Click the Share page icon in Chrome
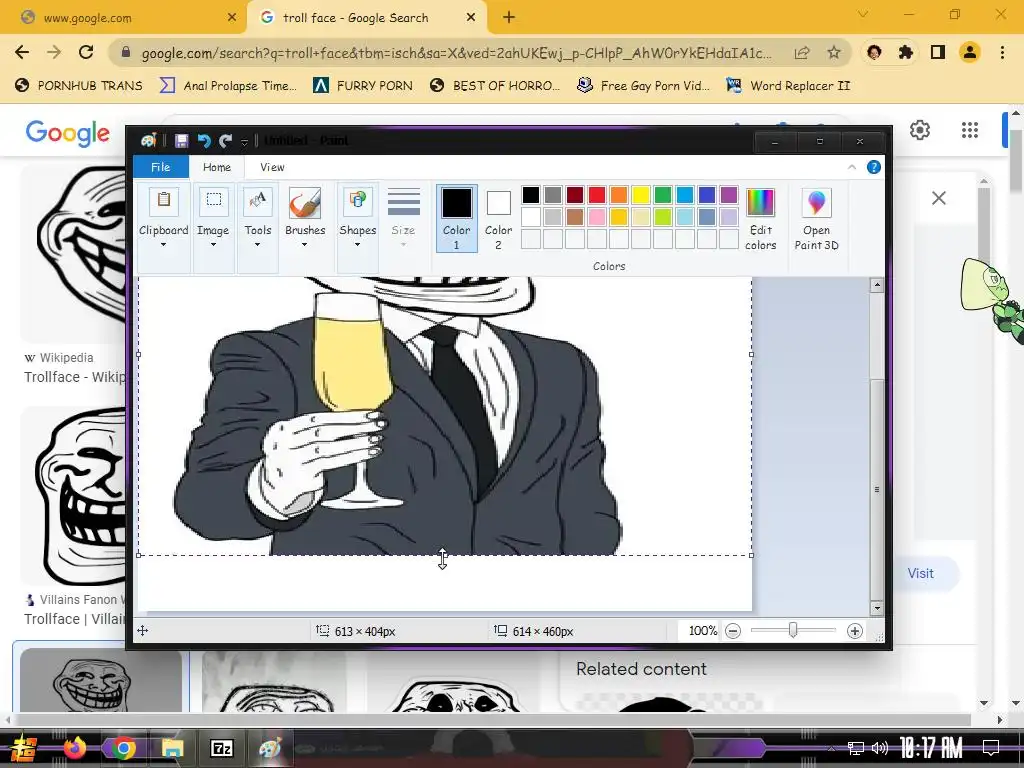Image resolution: width=1024 pixels, height=768 pixels. 802,53
